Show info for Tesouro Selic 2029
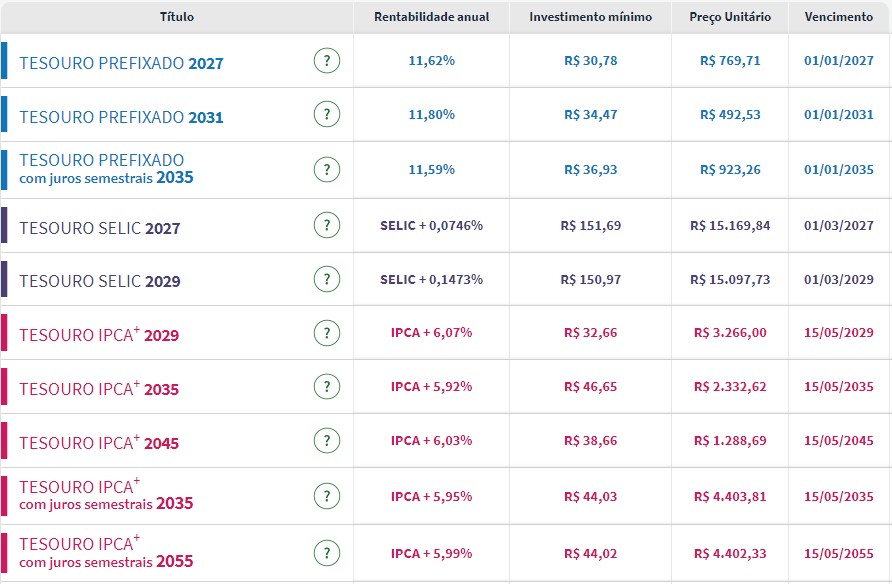The image size is (892, 584). (326, 279)
